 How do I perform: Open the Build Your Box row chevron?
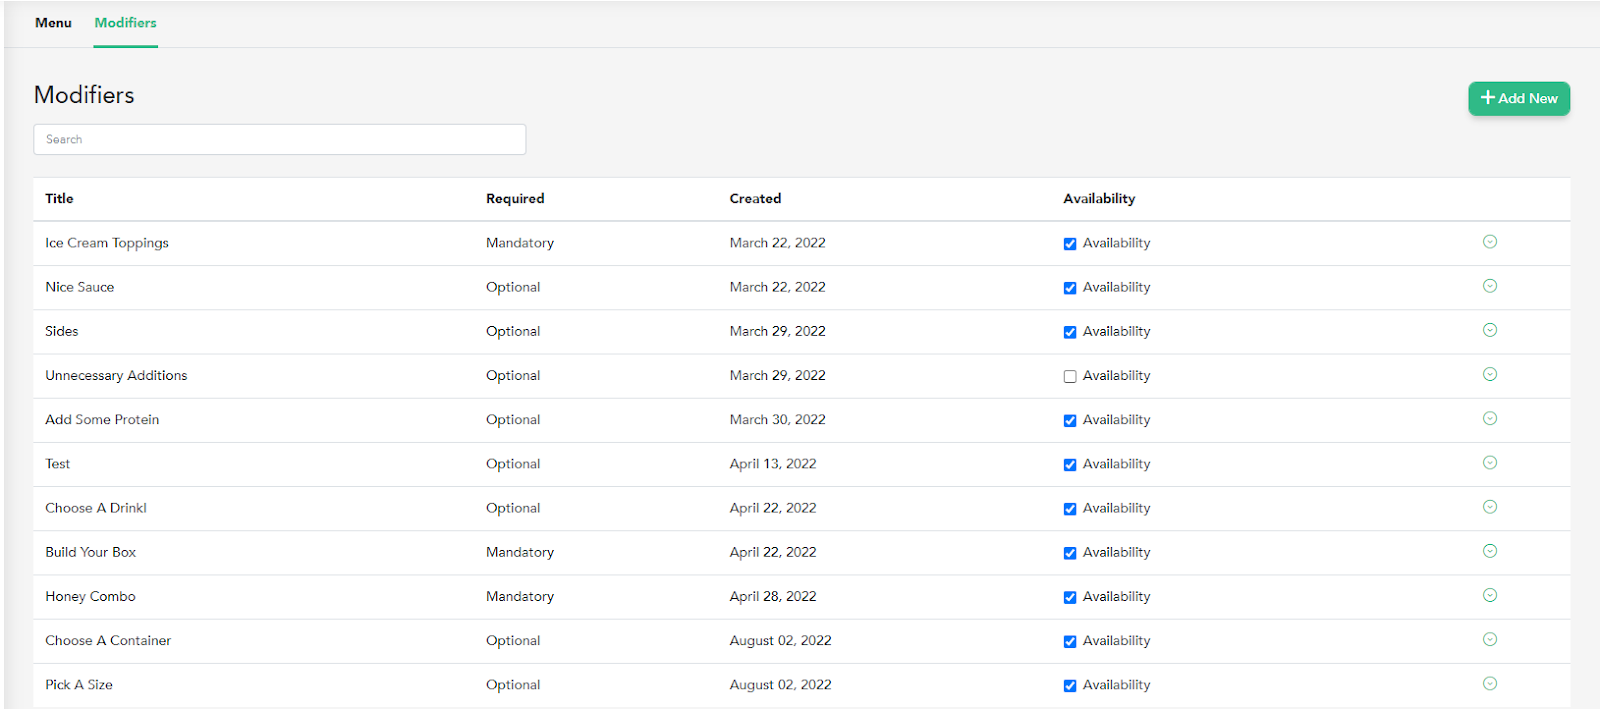click(x=1490, y=551)
